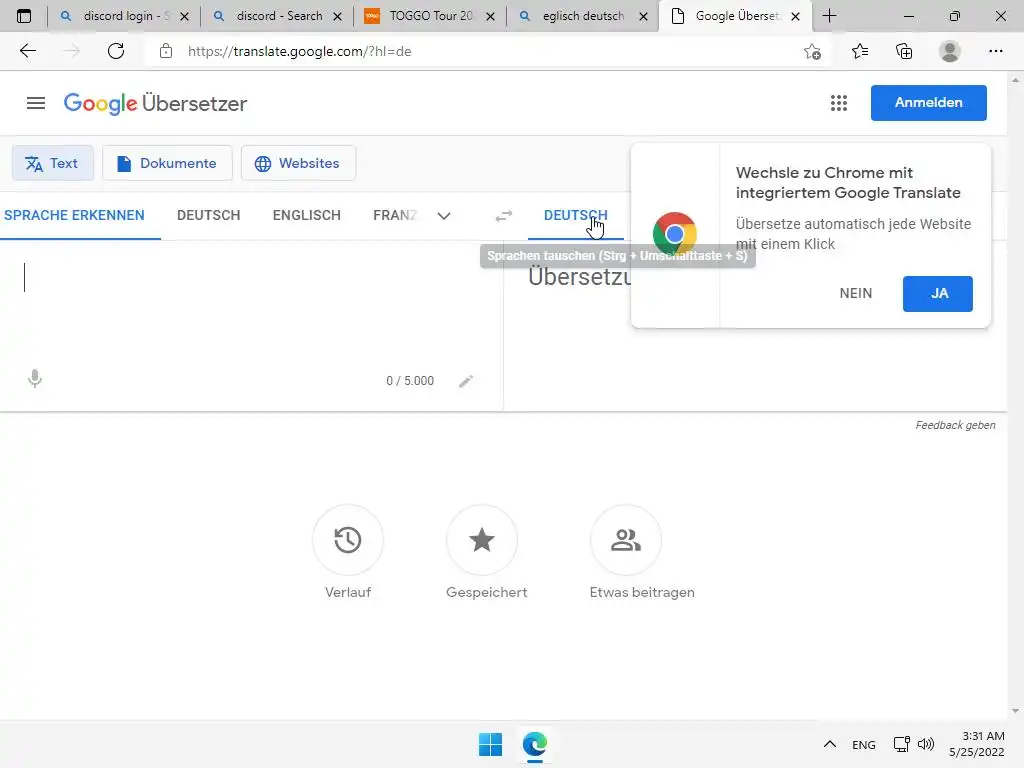Open the volume speaker tray icon
Screen dimensions: 1024x768
926,744
